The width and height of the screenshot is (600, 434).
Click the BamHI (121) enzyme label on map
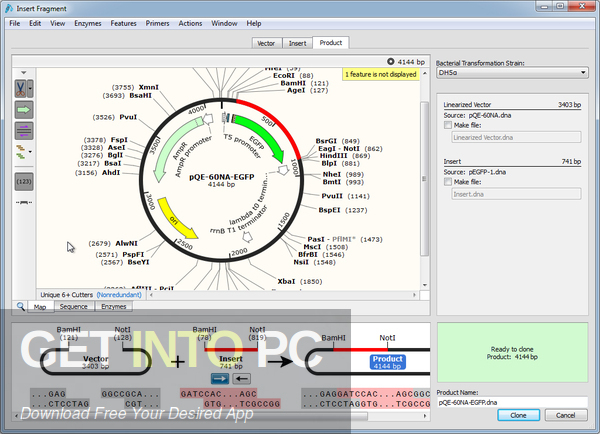click(305, 83)
